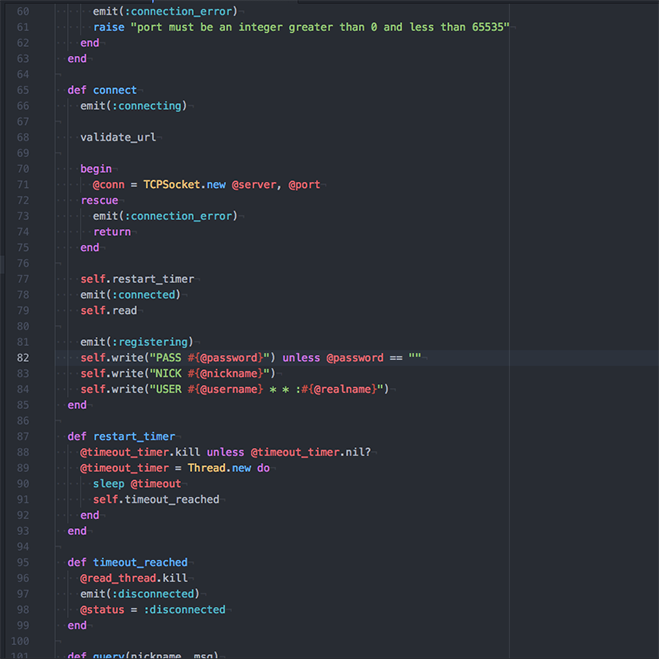The image size is (659, 659).
Task: Click the 'self.read' call
Action: [x=108, y=311]
